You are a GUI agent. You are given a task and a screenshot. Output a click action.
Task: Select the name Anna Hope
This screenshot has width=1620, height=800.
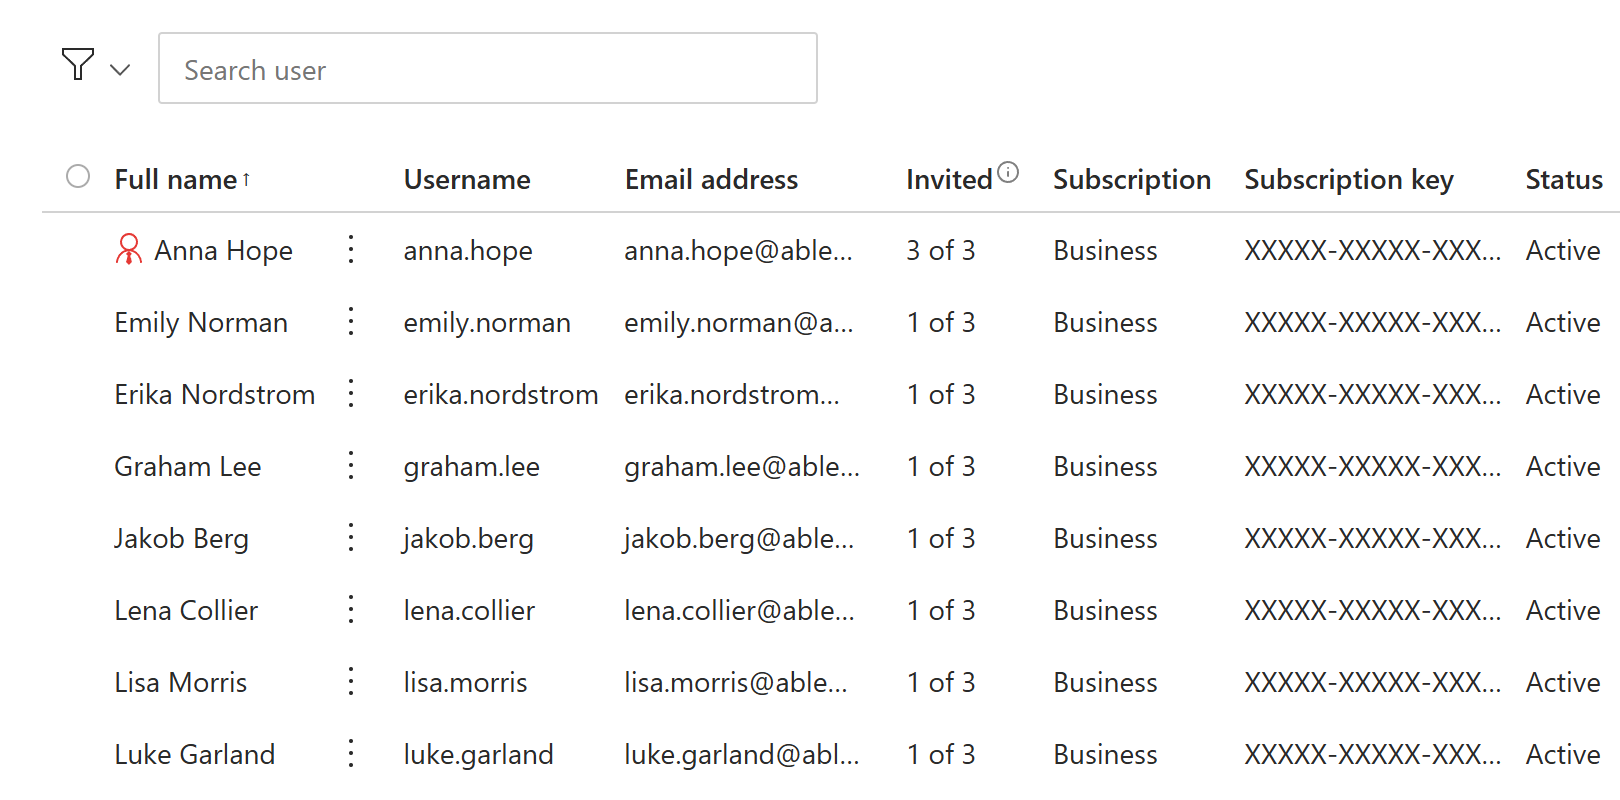point(224,251)
